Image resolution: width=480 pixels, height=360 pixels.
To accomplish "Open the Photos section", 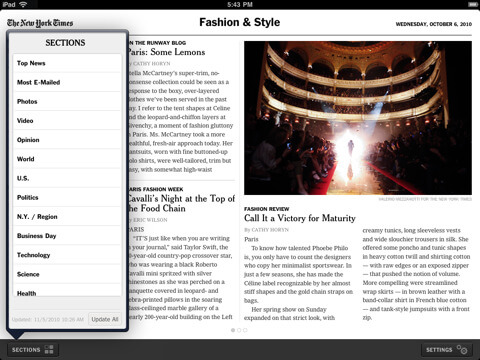I will [x=67, y=101].
